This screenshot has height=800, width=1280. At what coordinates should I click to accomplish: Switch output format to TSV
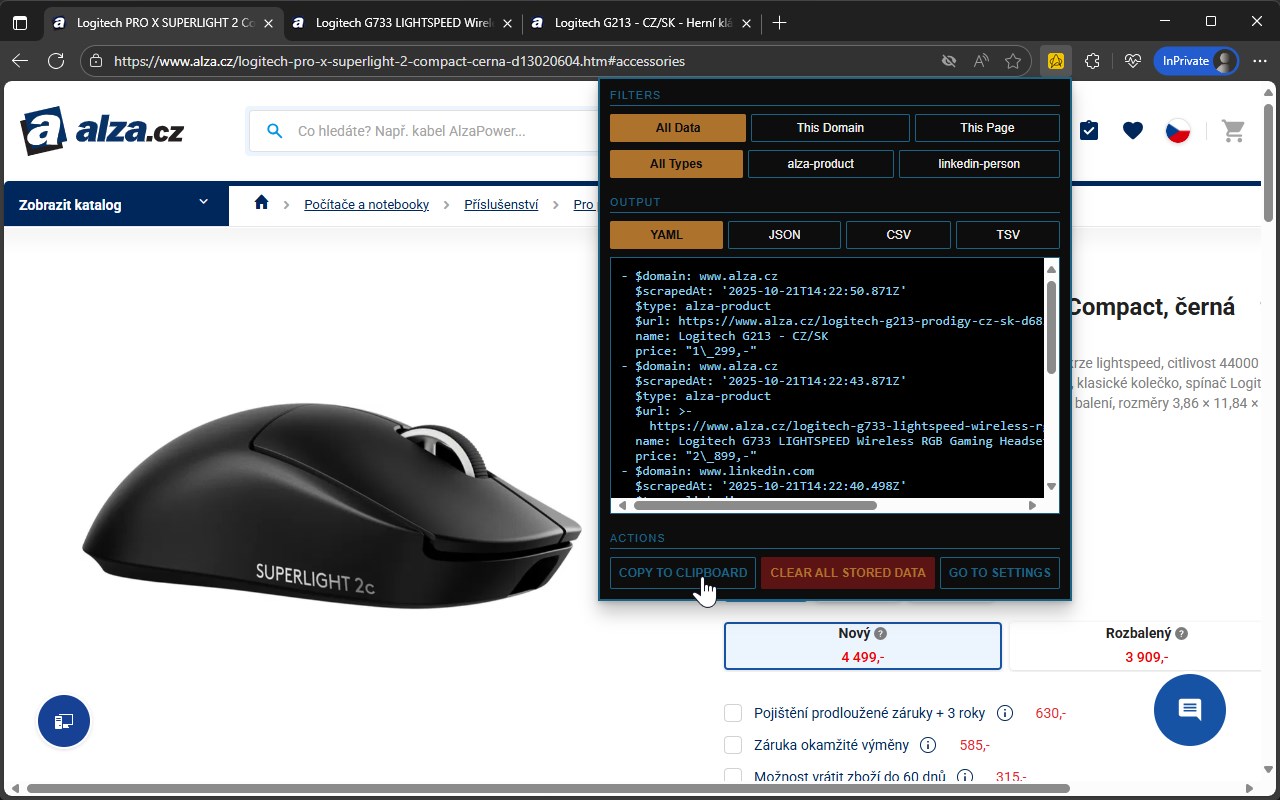[1008, 235]
